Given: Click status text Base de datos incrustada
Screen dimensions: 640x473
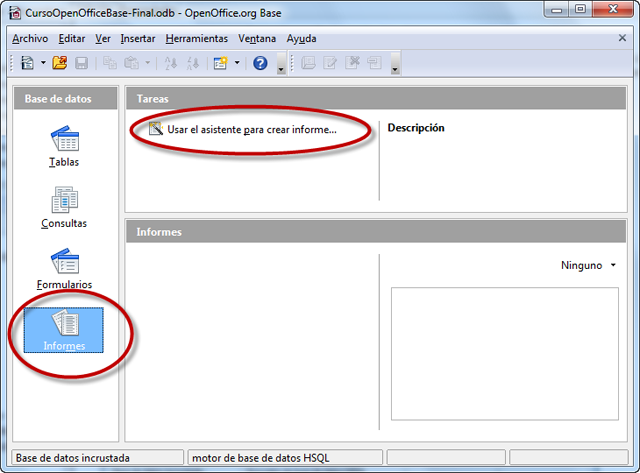Looking at the screenshot, I should point(73,458).
